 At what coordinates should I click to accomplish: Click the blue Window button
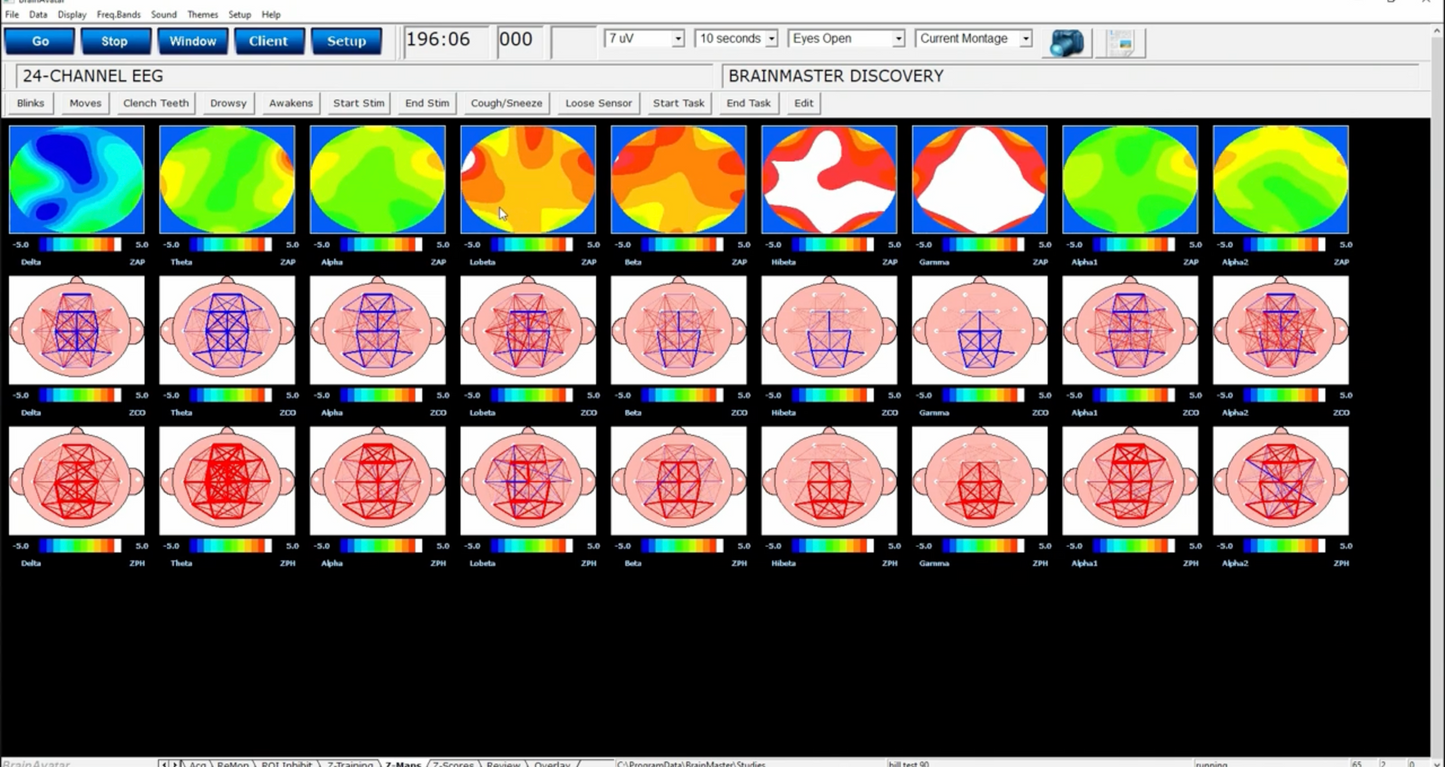pos(192,41)
